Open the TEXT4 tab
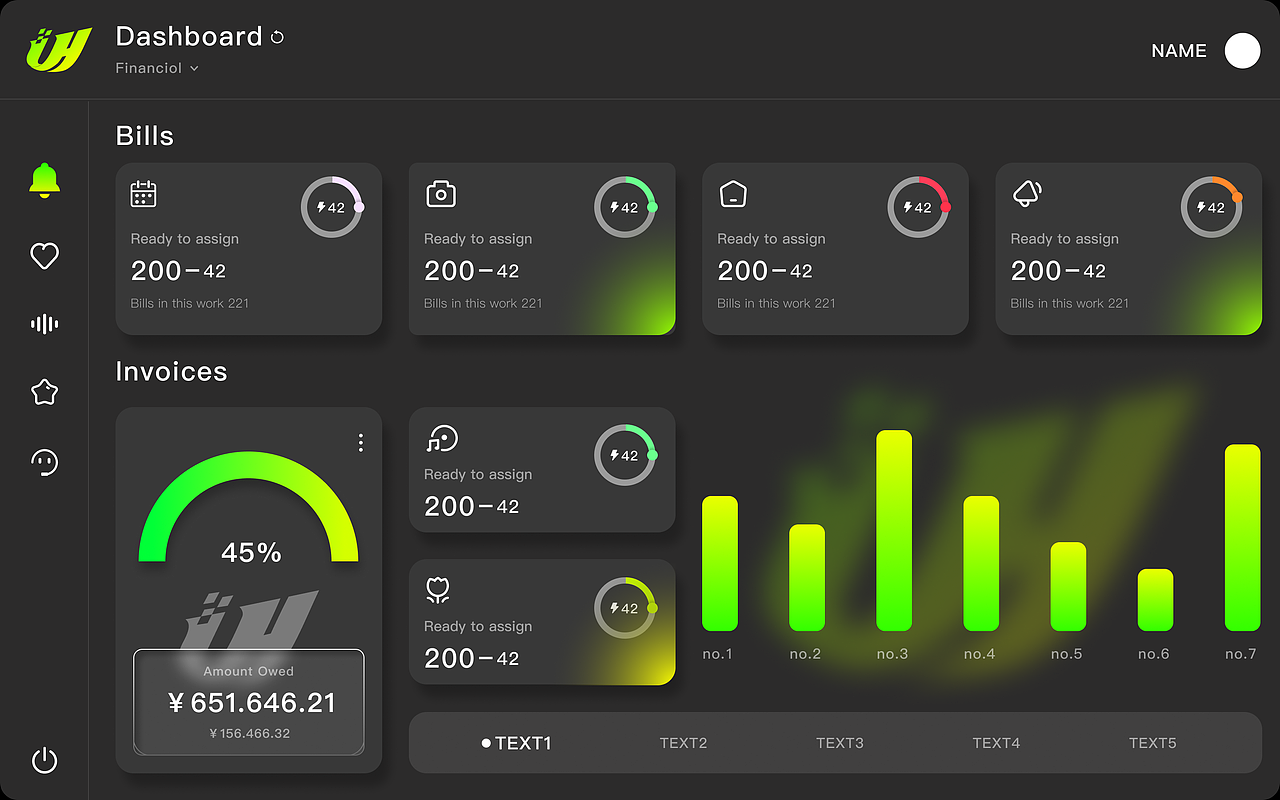Image resolution: width=1280 pixels, height=800 pixels. tap(996, 743)
